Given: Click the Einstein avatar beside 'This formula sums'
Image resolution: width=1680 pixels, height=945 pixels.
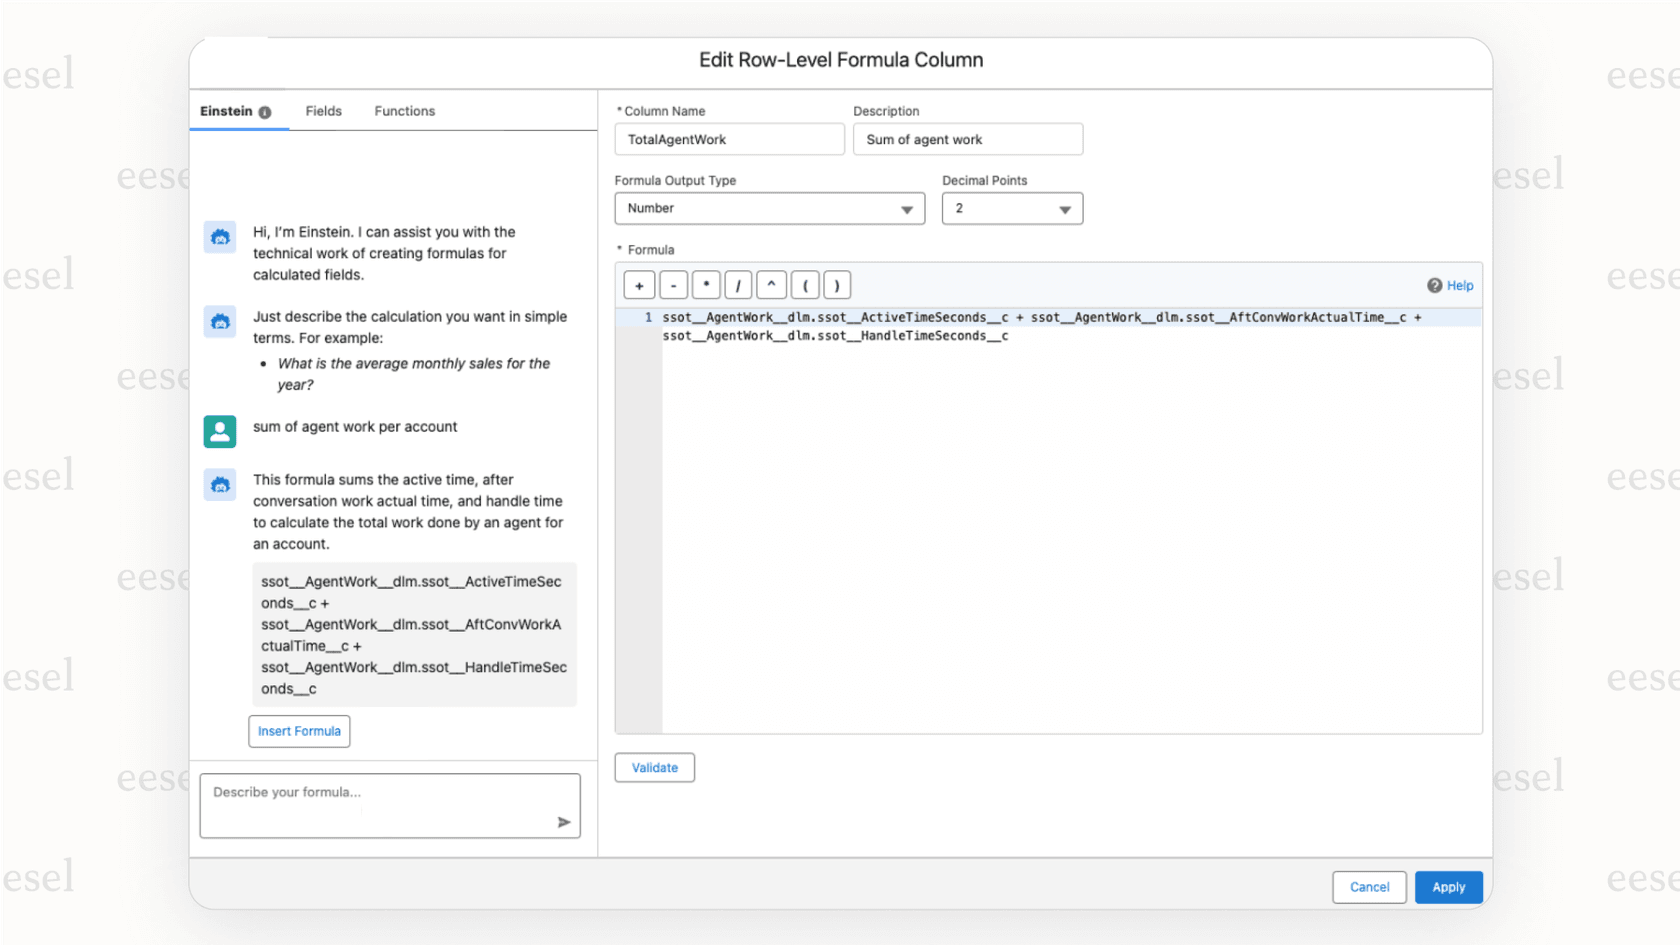Looking at the screenshot, I should pos(220,485).
